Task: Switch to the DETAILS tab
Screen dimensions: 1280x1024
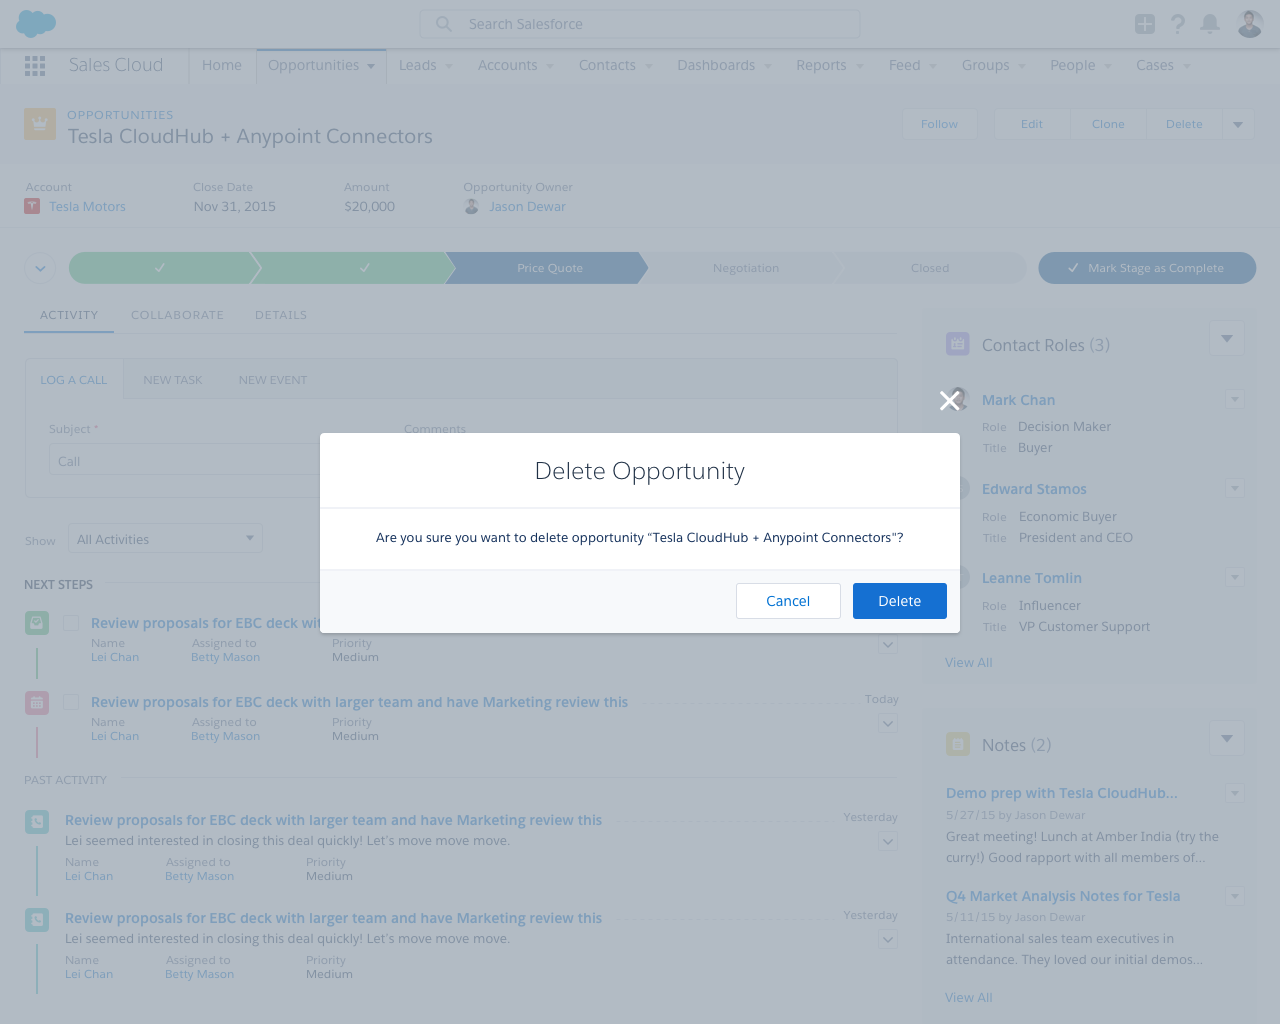Action: [280, 314]
